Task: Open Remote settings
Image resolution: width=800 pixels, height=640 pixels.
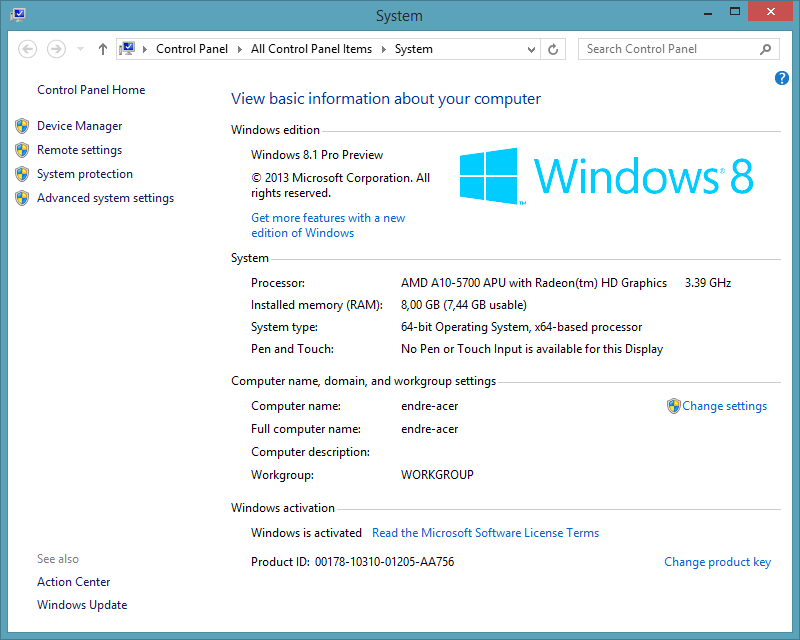Action: click(x=80, y=150)
